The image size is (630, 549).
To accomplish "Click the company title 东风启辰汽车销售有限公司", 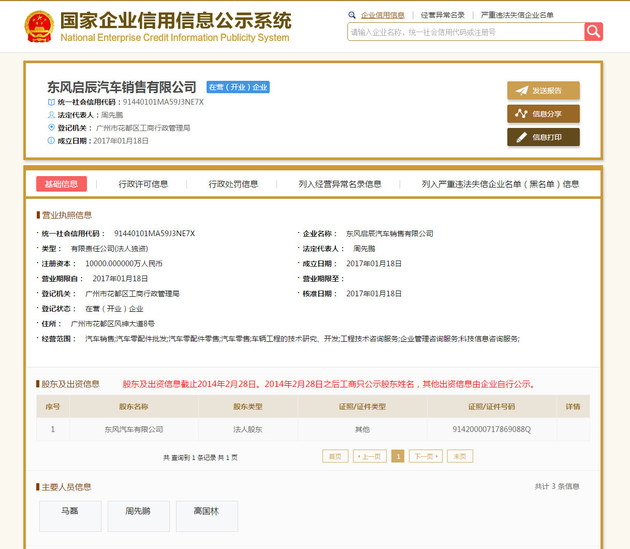I will pyautogui.click(x=122, y=87).
